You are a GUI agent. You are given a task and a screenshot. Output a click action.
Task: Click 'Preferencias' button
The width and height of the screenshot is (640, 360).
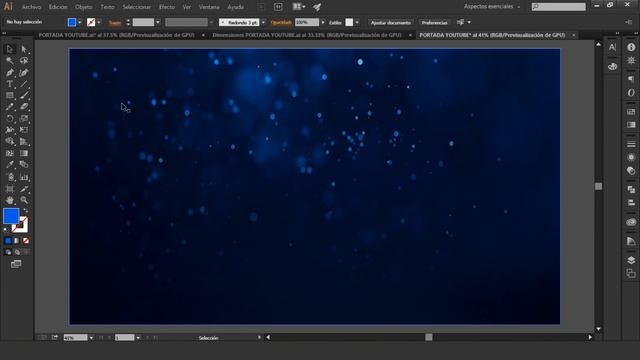coord(434,22)
